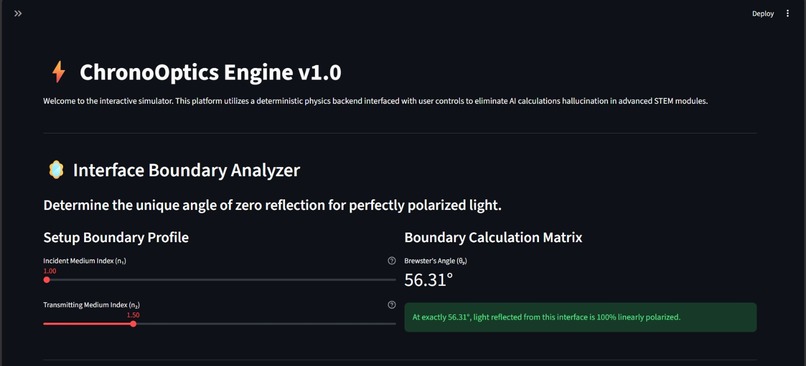This screenshot has width=806, height=366.
Task: Click the Interface Boundary Analyzer heading
Action: click(x=186, y=170)
